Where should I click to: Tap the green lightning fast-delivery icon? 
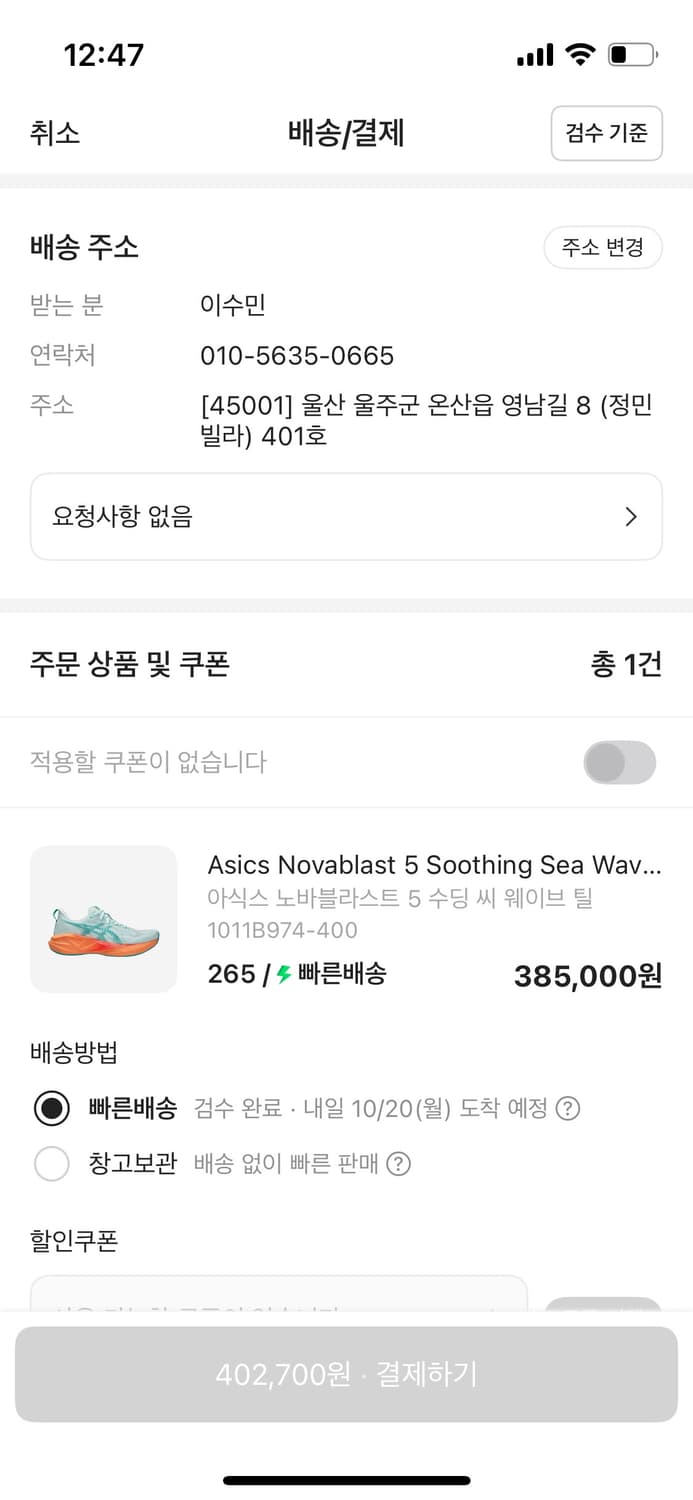(284, 975)
